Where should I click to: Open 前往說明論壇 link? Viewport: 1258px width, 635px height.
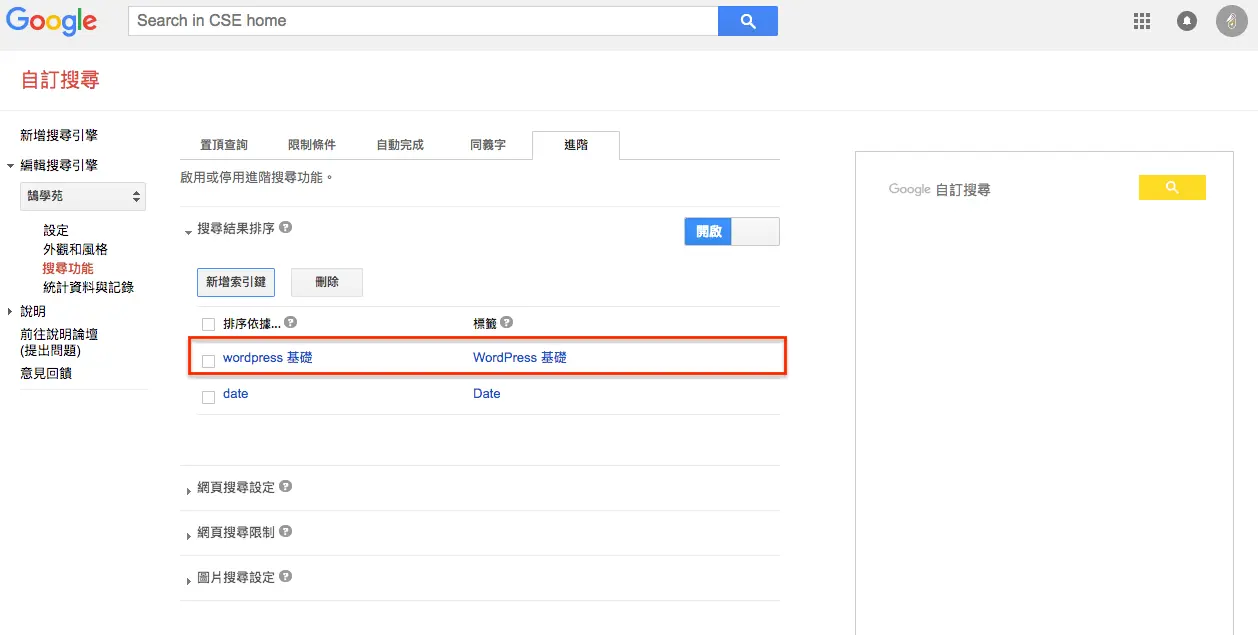pyautogui.click(x=59, y=342)
